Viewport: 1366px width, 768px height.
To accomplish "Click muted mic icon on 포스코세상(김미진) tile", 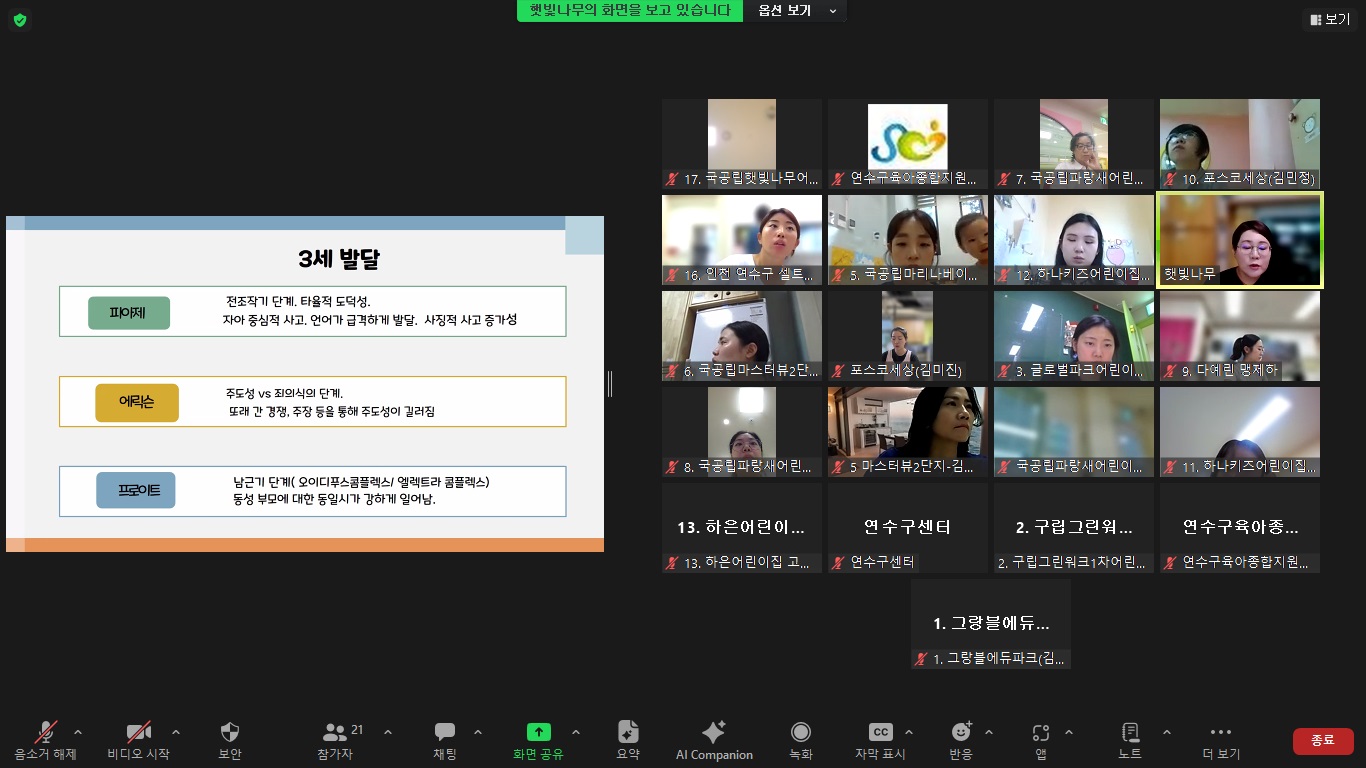I will coord(838,372).
